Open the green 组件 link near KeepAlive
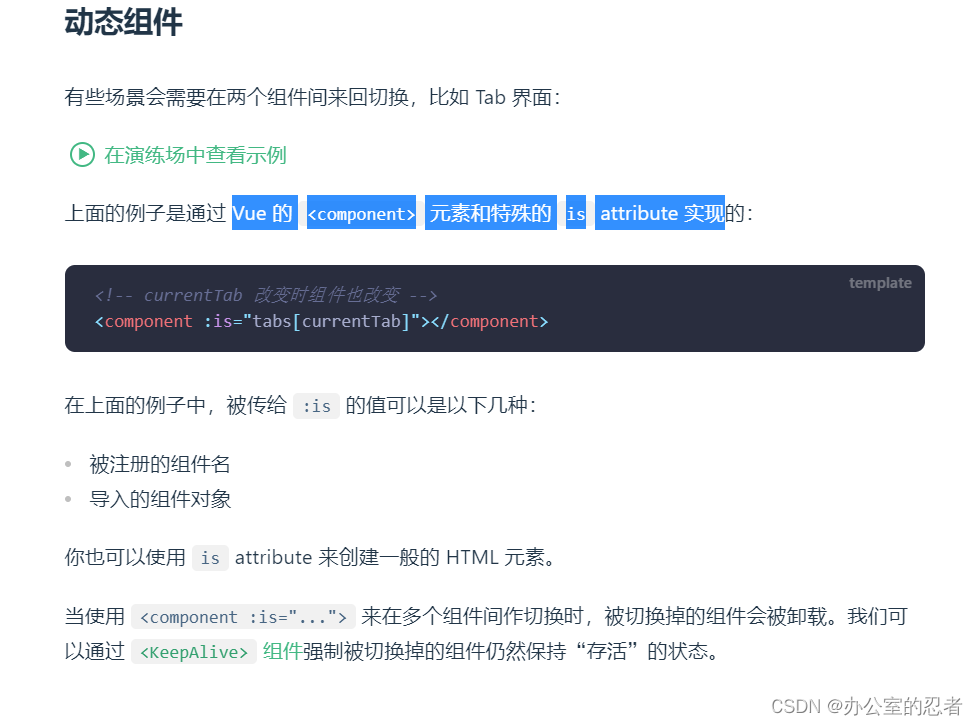 click(283, 651)
